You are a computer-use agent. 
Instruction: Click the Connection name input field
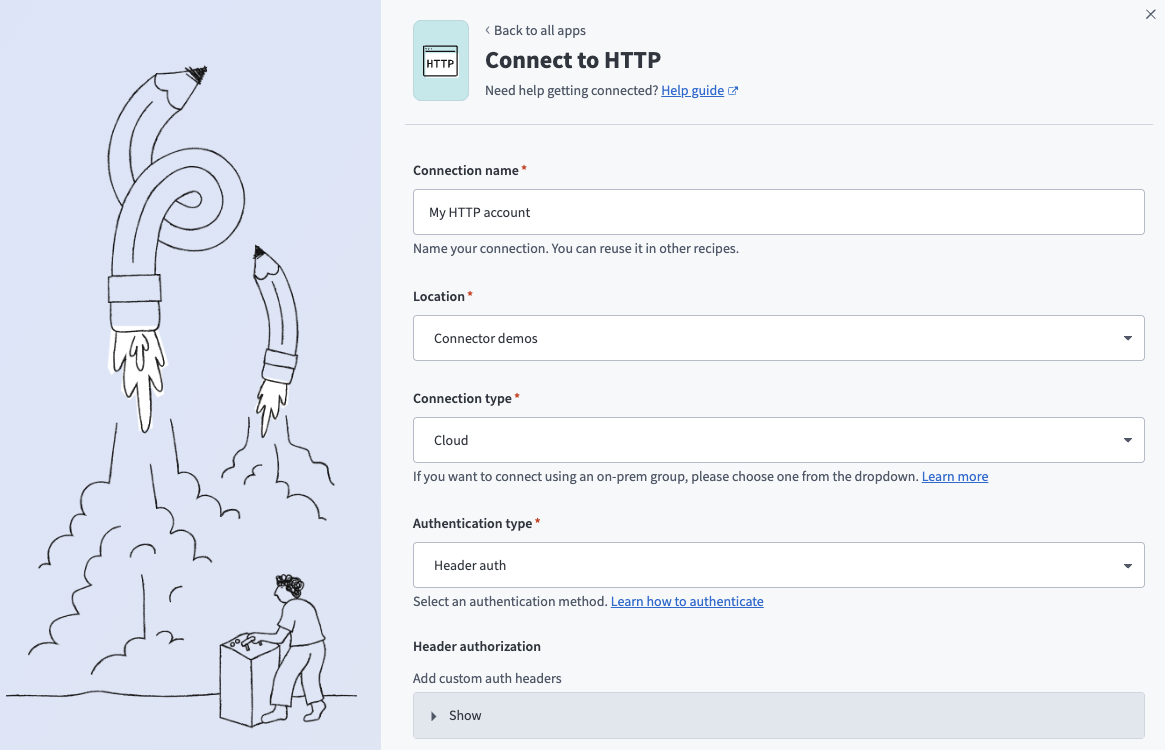coord(779,212)
